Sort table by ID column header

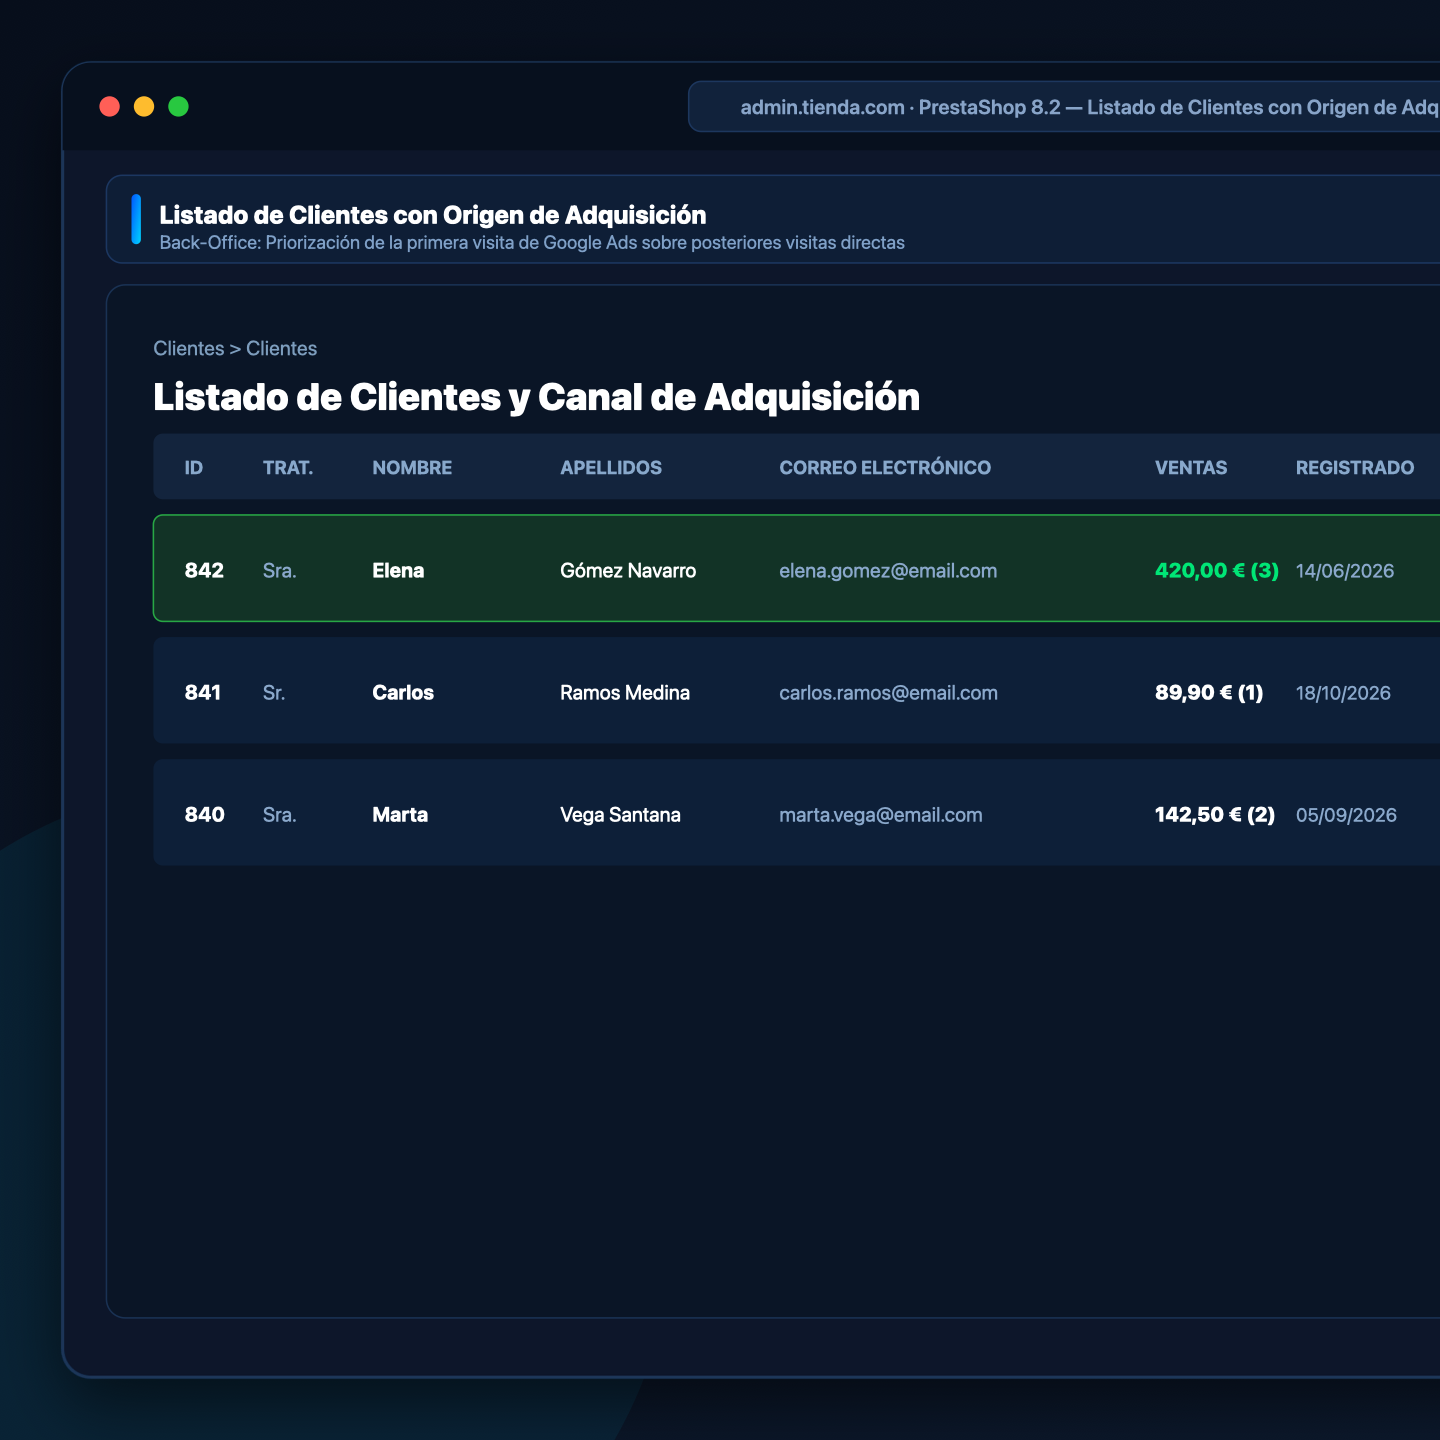[194, 467]
